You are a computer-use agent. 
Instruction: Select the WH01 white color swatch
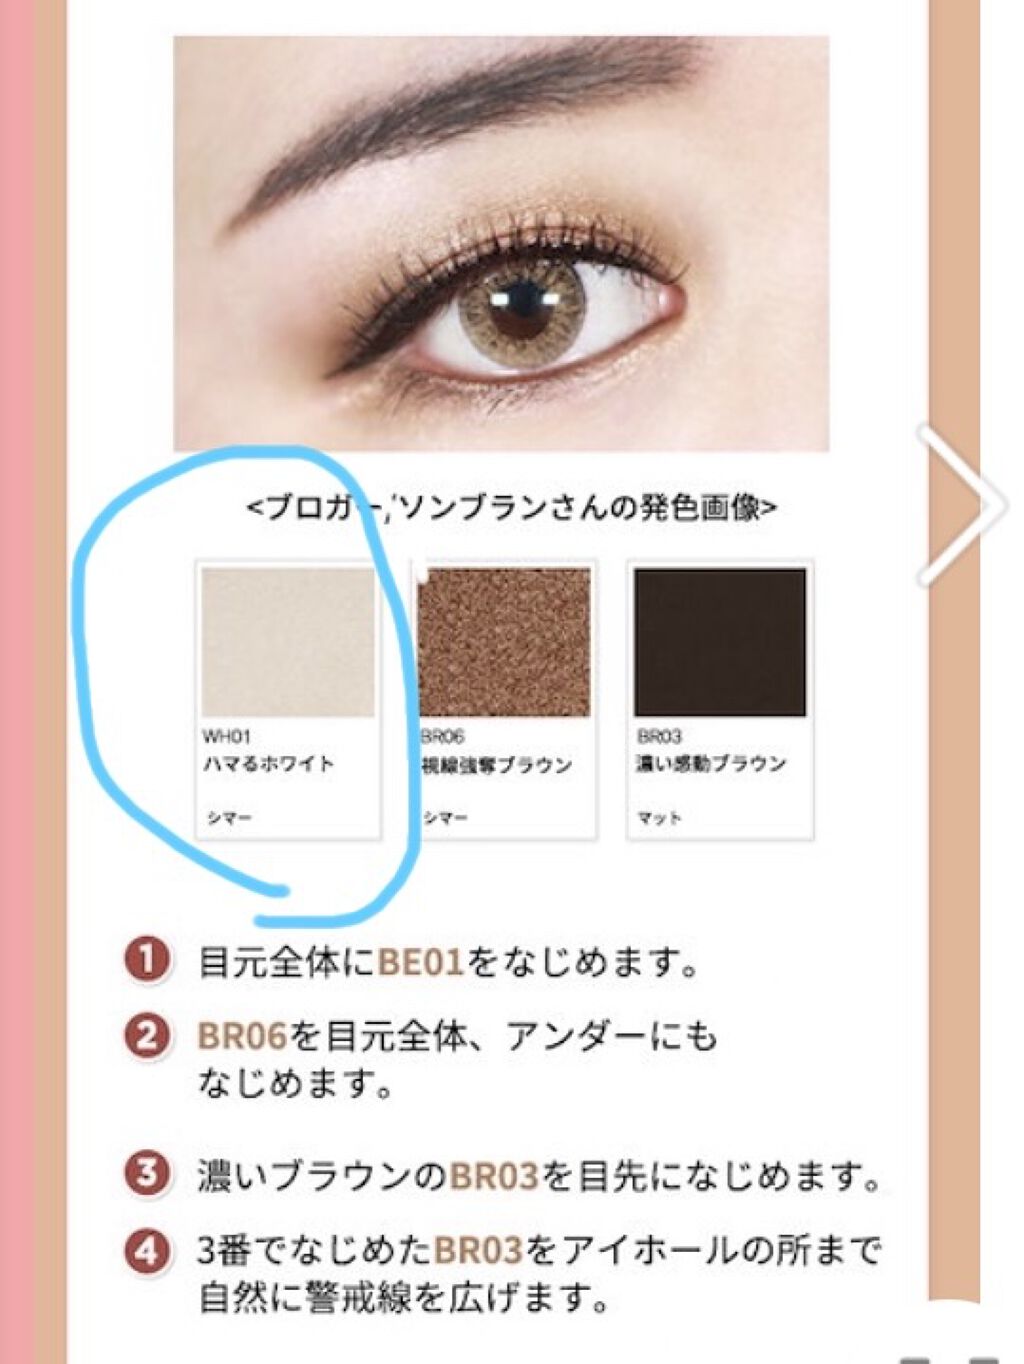(288, 641)
